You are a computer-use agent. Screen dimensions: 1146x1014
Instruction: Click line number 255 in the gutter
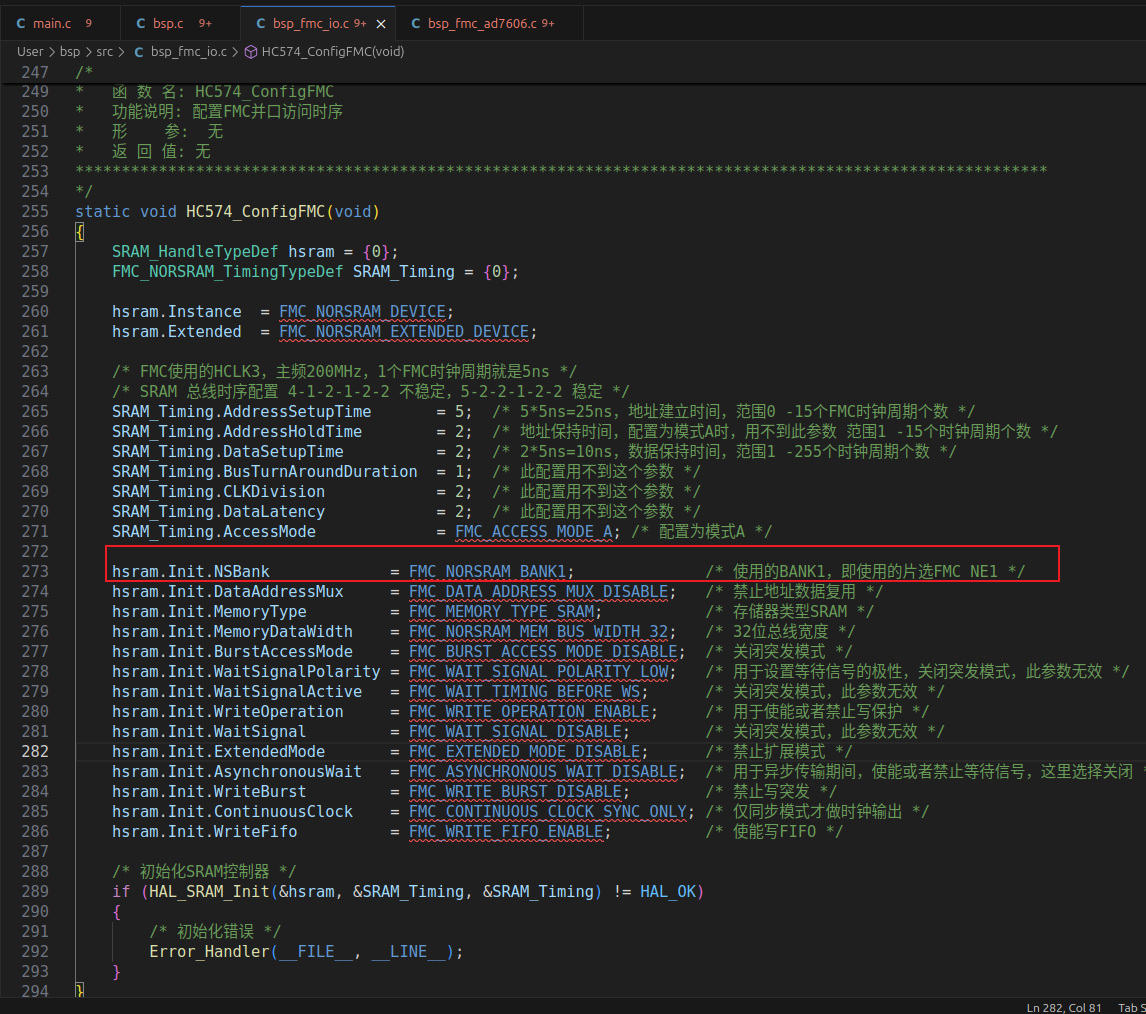pos(35,211)
